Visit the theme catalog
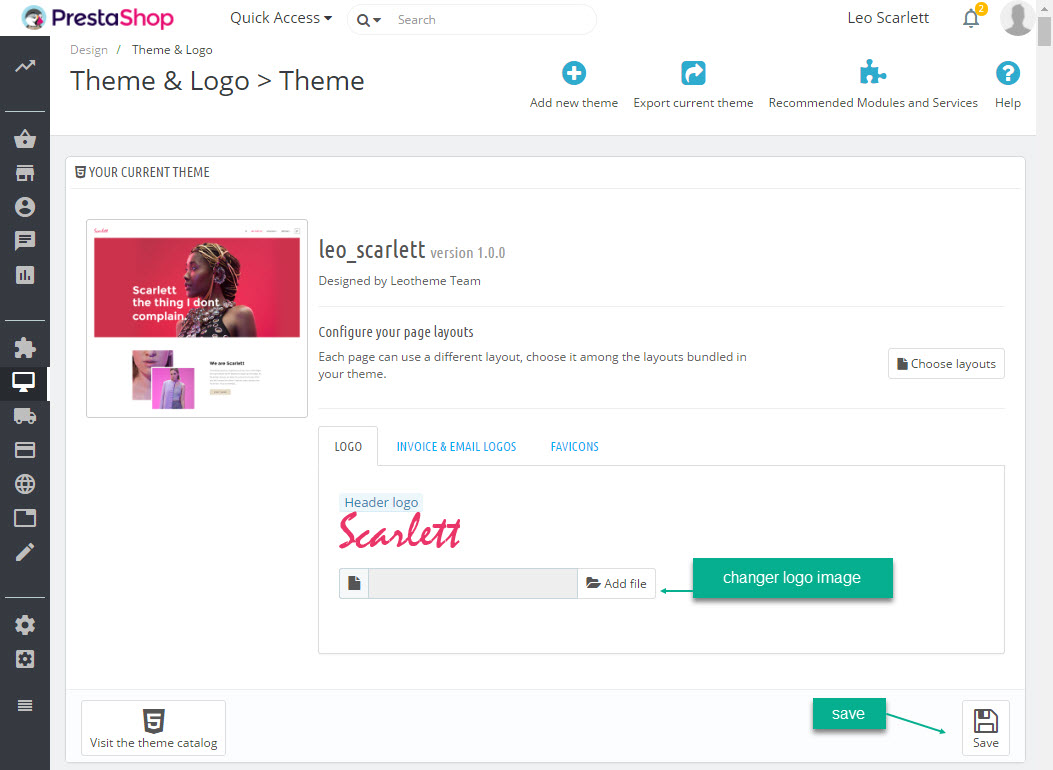Viewport: 1053px width, 770px height. pyautogui.click(x=153, y=728)
